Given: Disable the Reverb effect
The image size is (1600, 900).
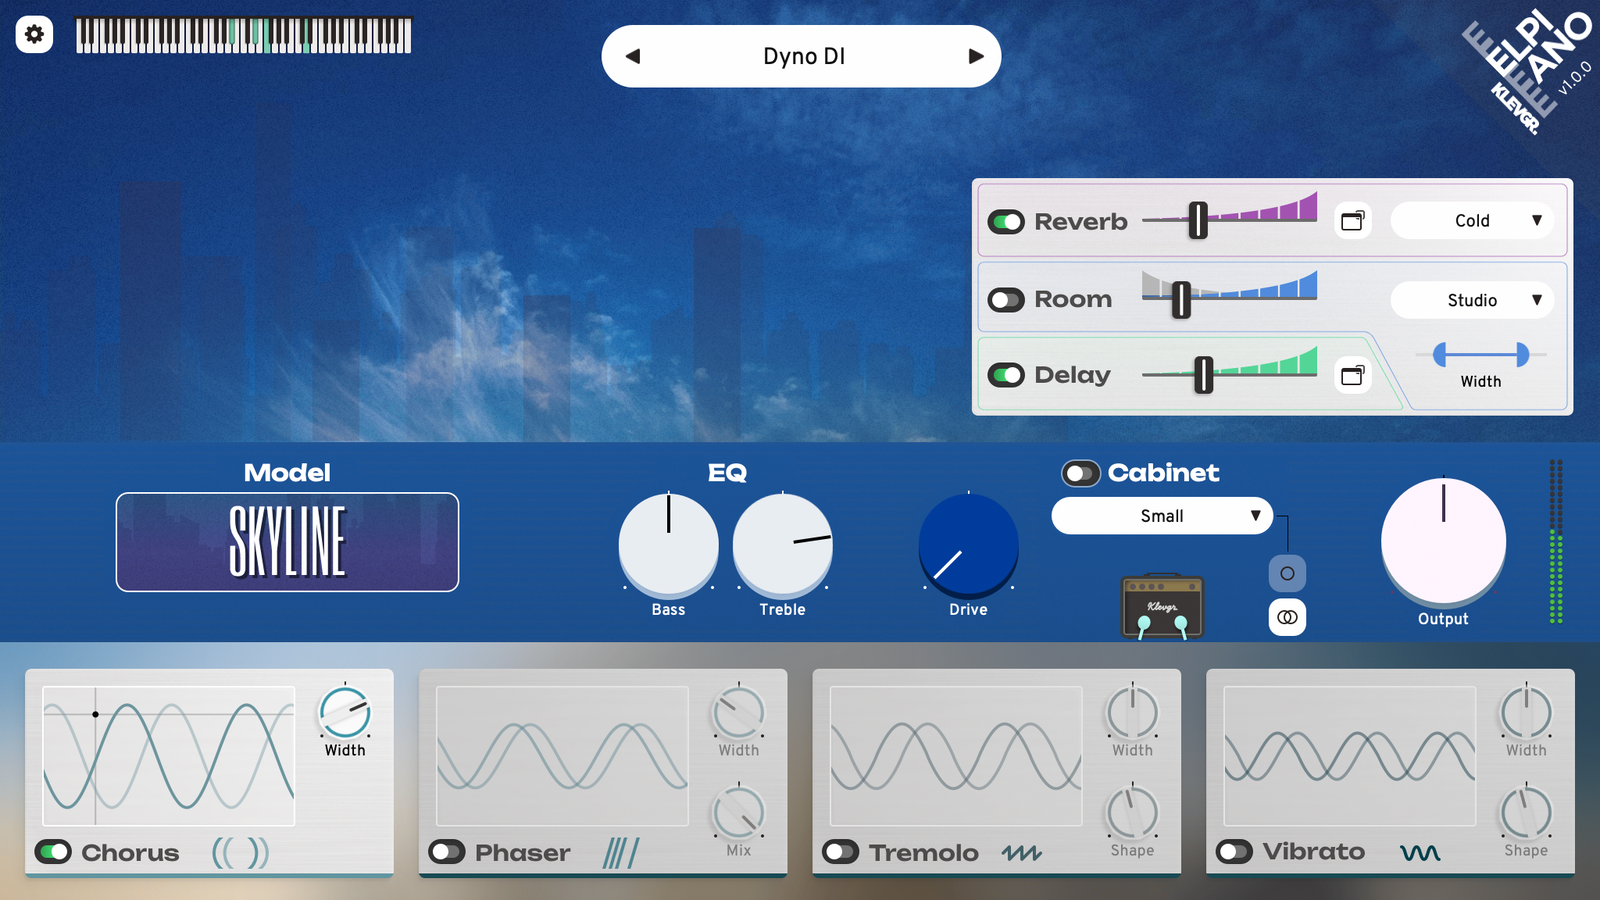Looking at the screenshot, I should point(1006,222).
